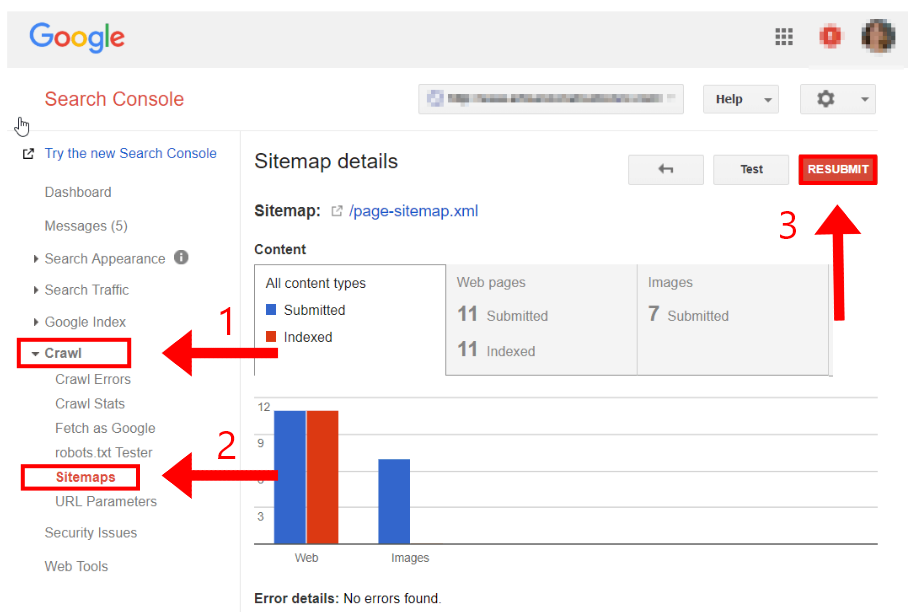The height and width of the screenshot is (612, 916).
Task: Click the Google logo
Action: 77,37
